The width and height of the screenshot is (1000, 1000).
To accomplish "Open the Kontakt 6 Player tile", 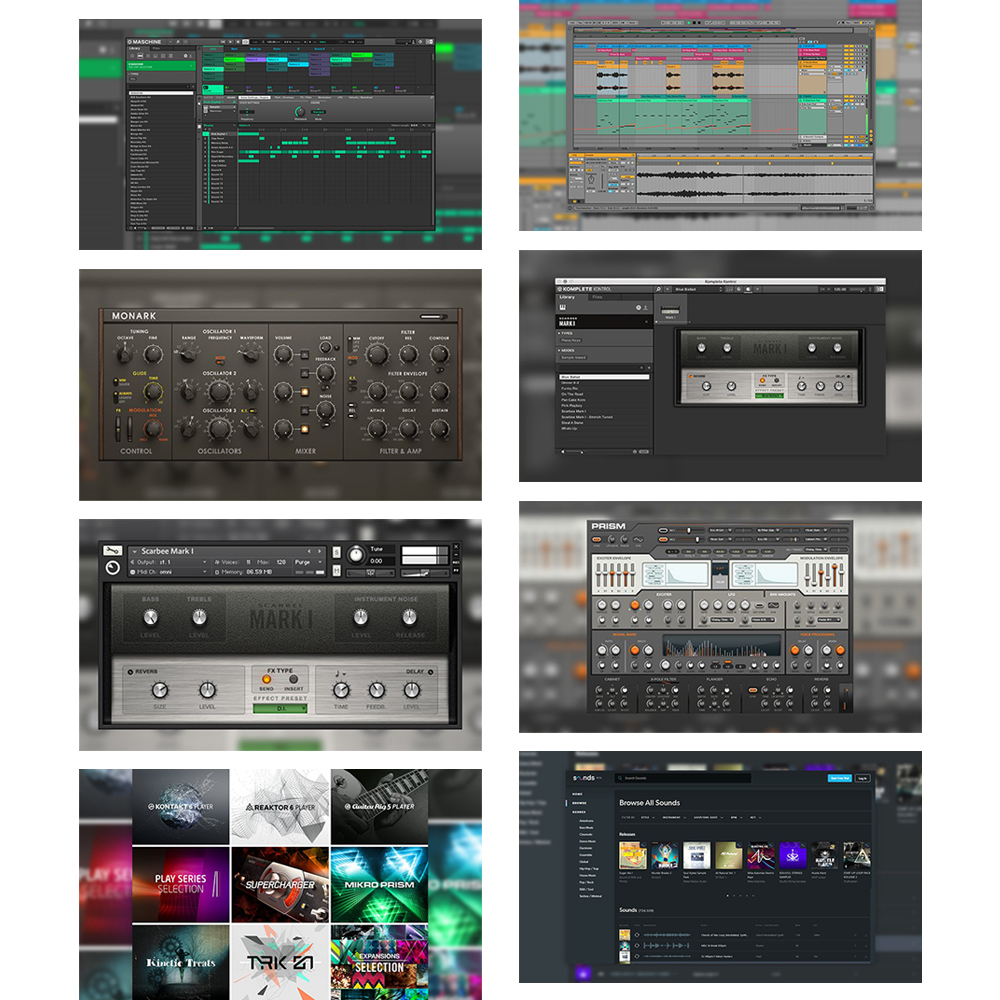I will [180, 807].
